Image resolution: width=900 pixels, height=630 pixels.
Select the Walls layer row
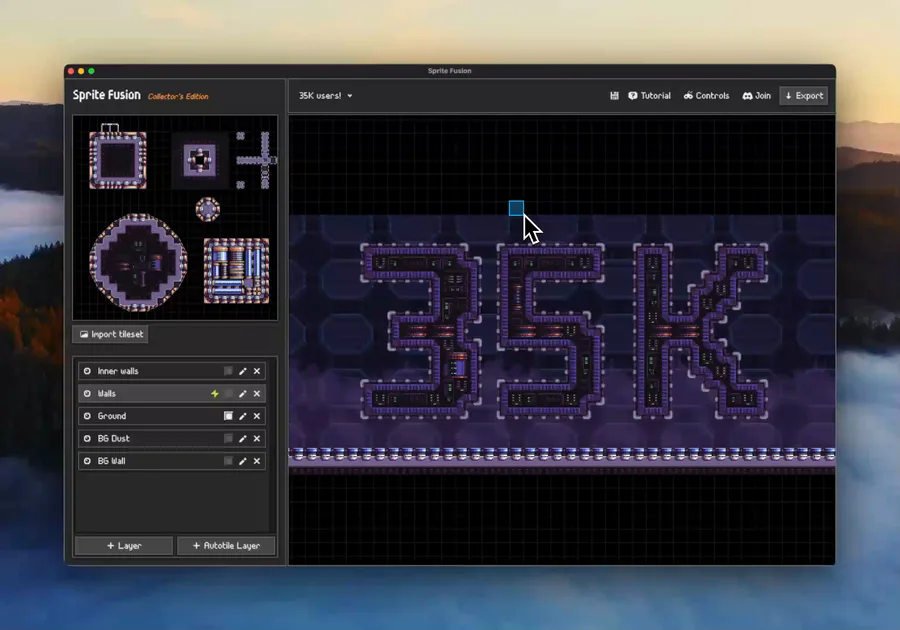pos(172,394)
